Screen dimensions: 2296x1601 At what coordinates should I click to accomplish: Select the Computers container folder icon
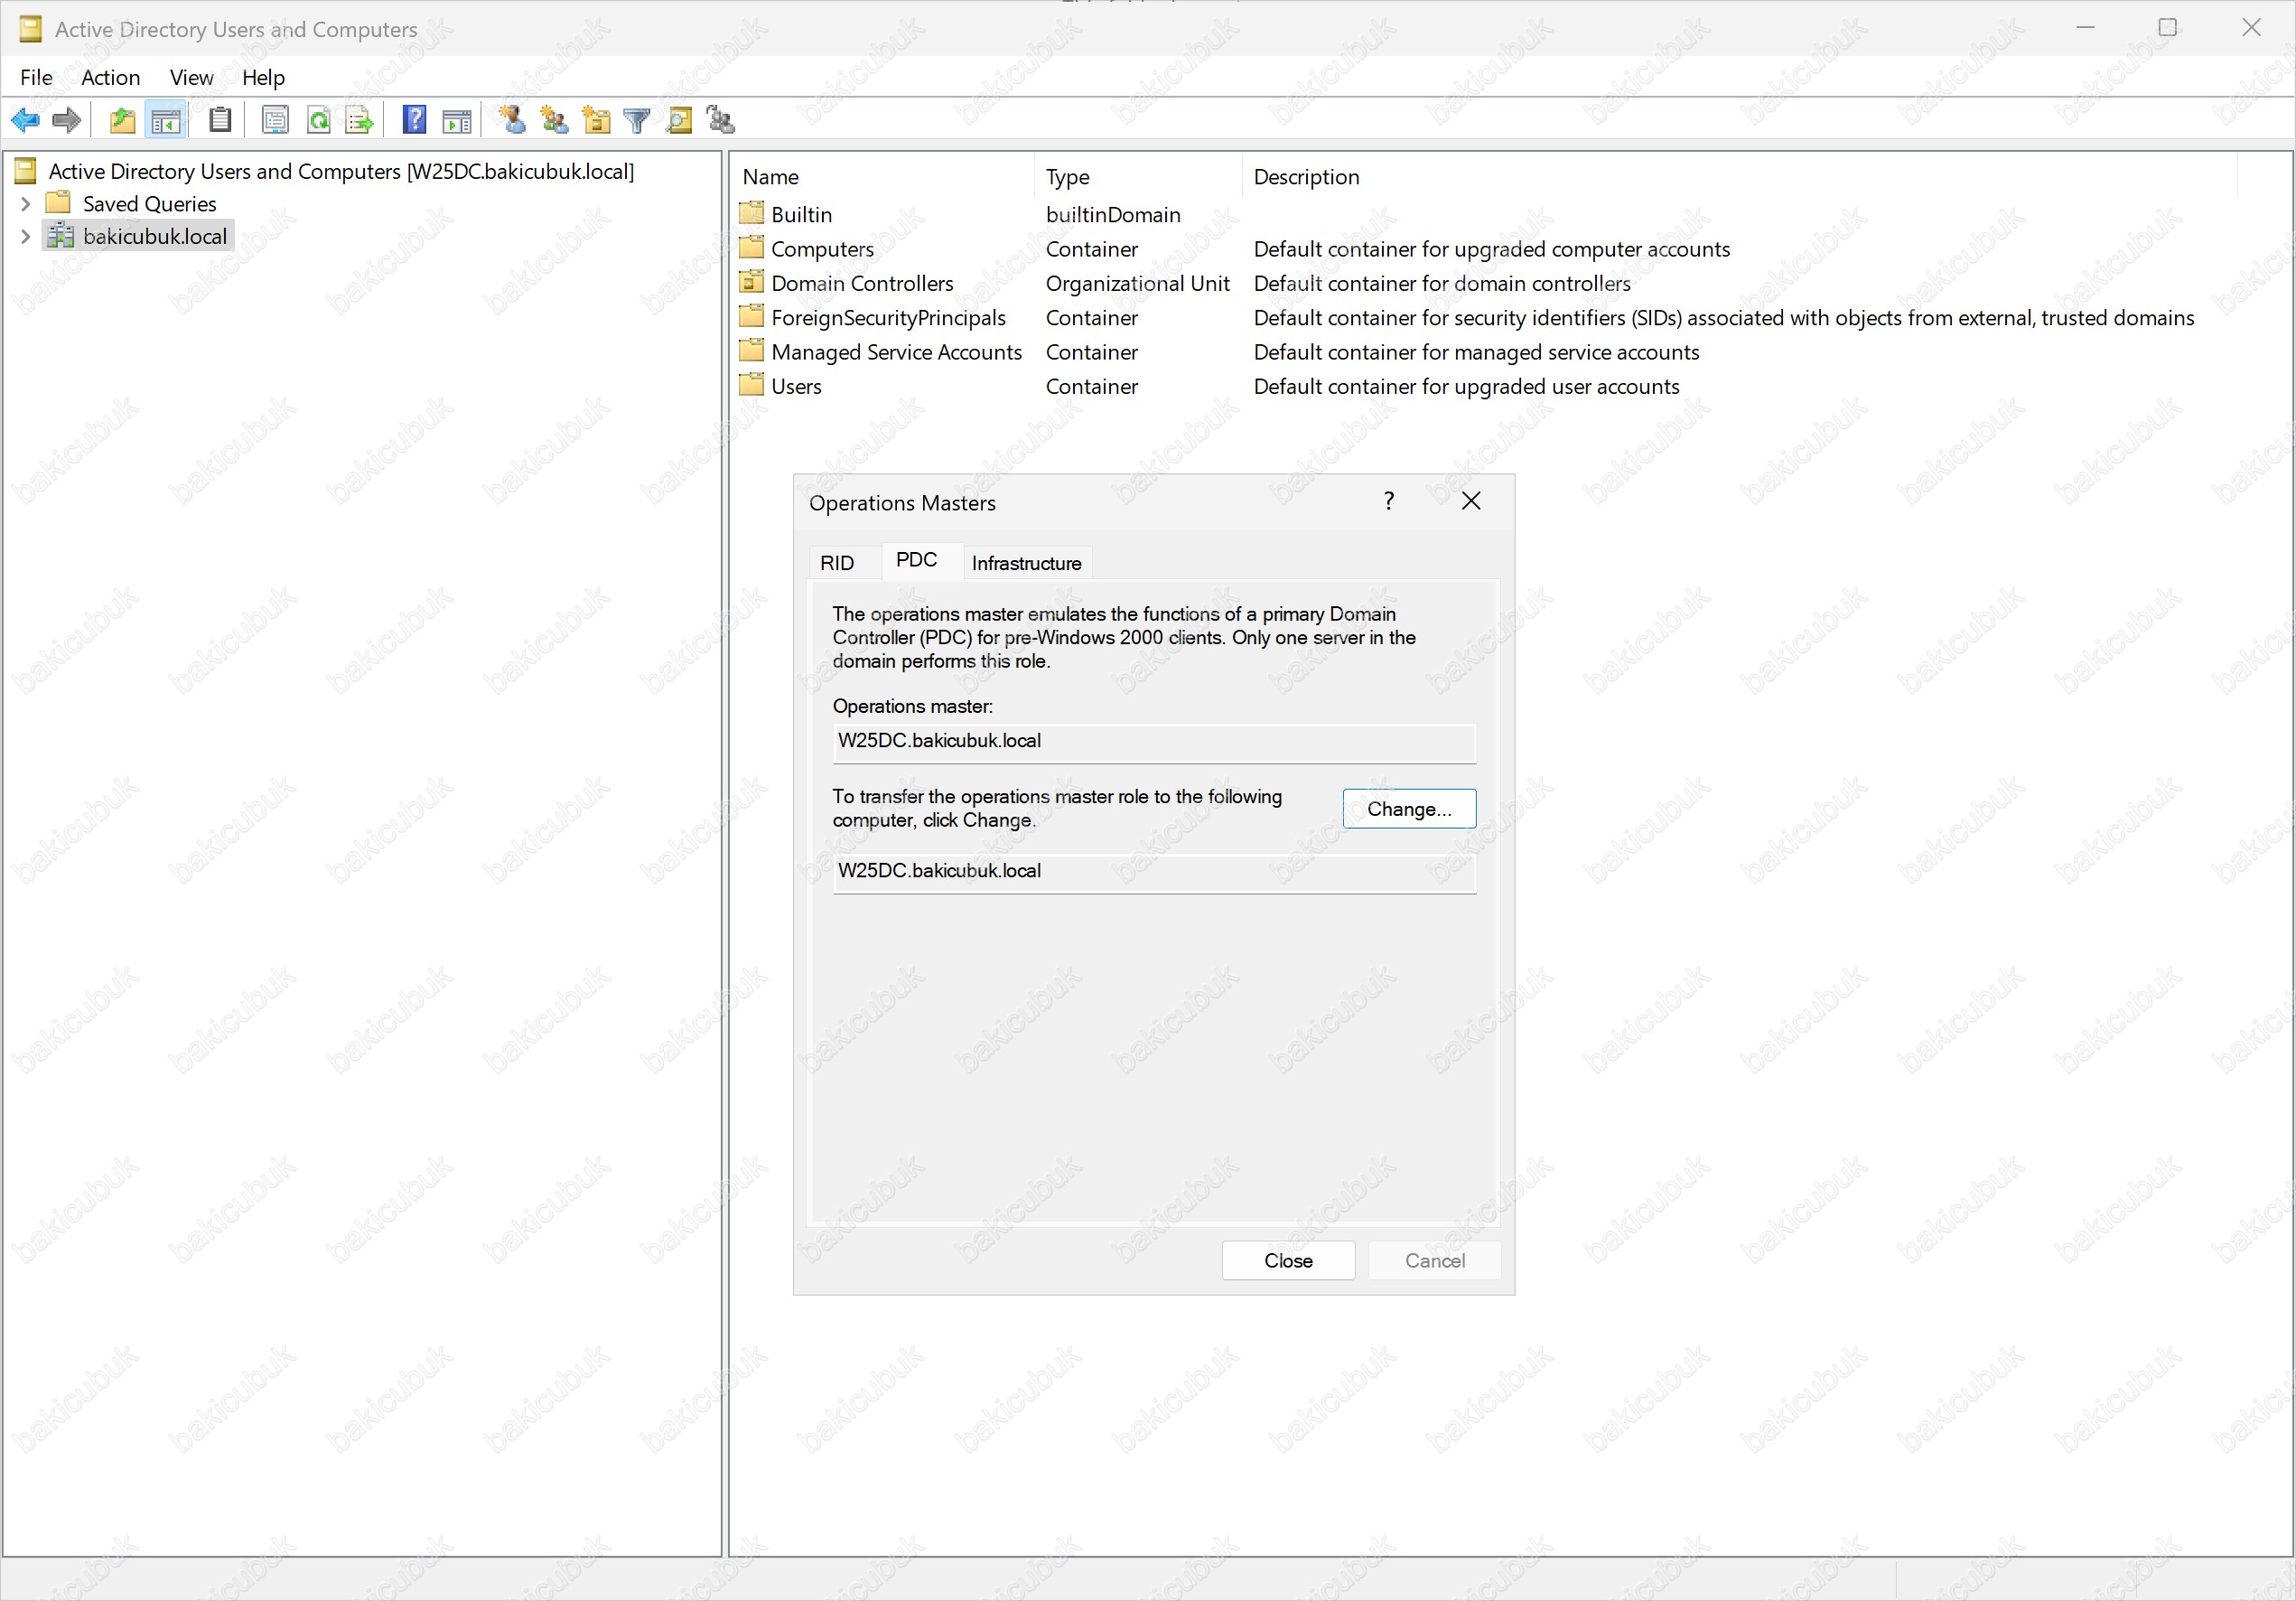click(x=752, y=248)
